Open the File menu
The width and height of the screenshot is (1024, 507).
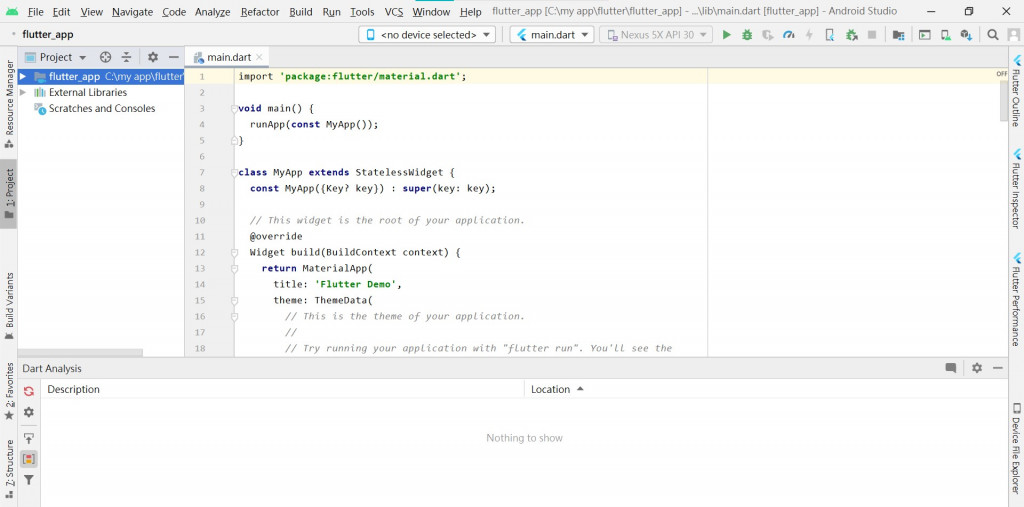(35, 12)
